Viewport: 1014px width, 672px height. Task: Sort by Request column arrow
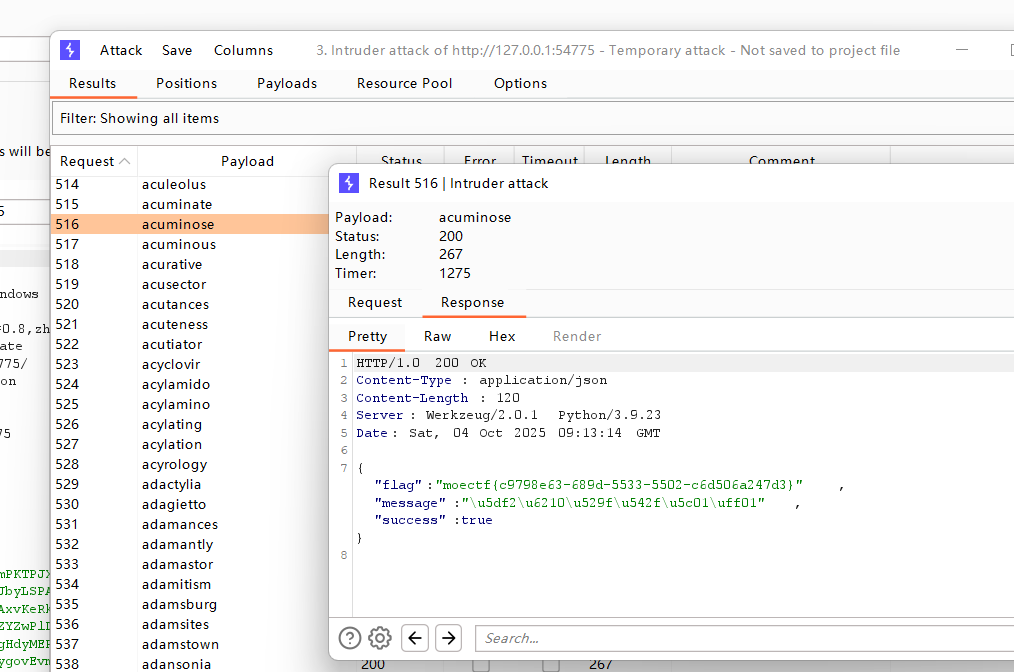click(124, 161)
